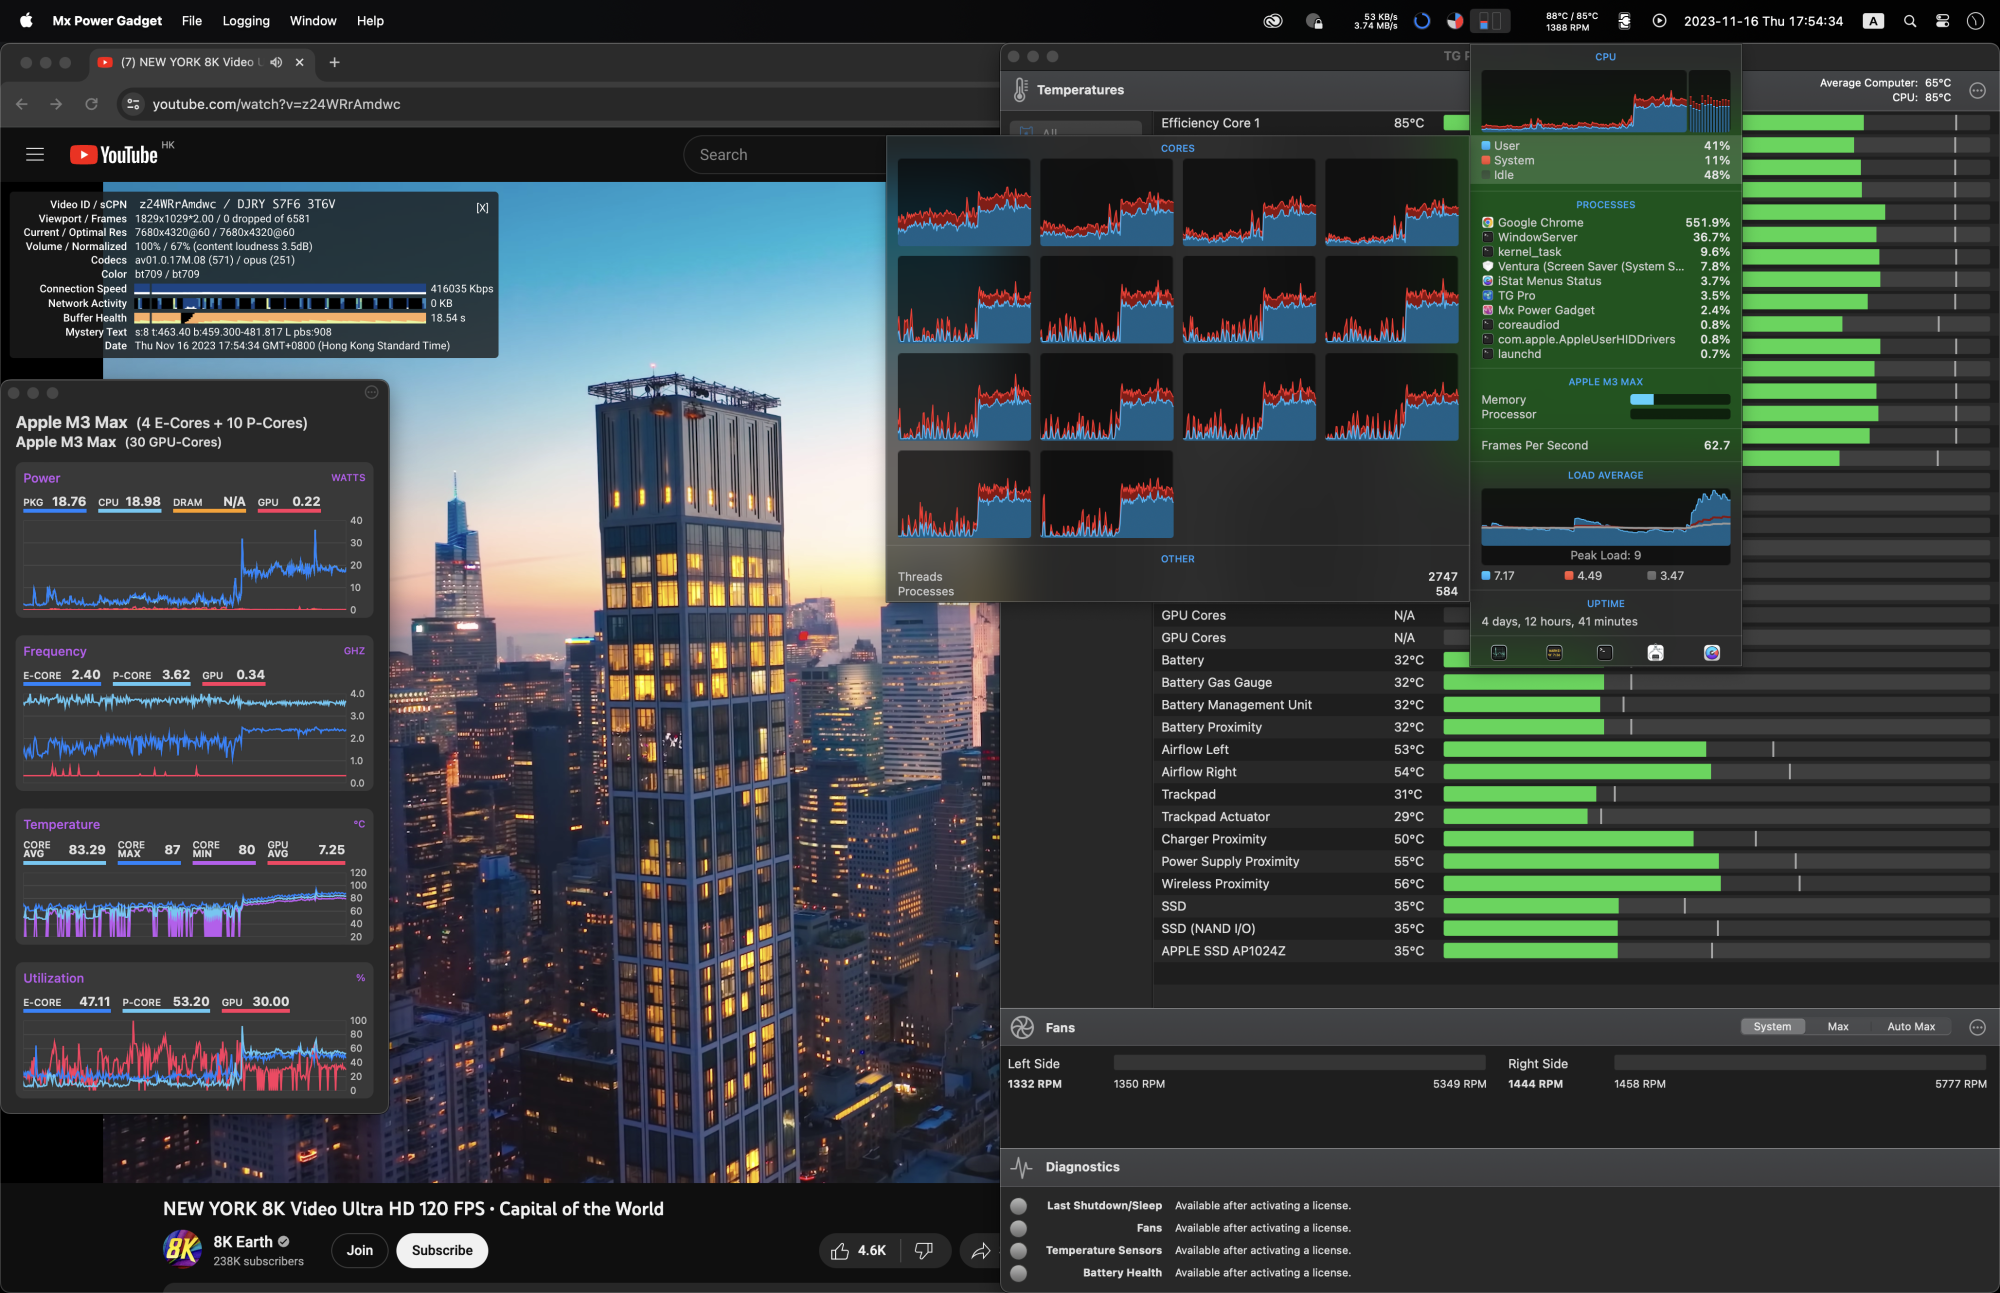
Task: Open Fans section ellipsis options menu
Action: pyautogui.click(x=1977, y=1027)
